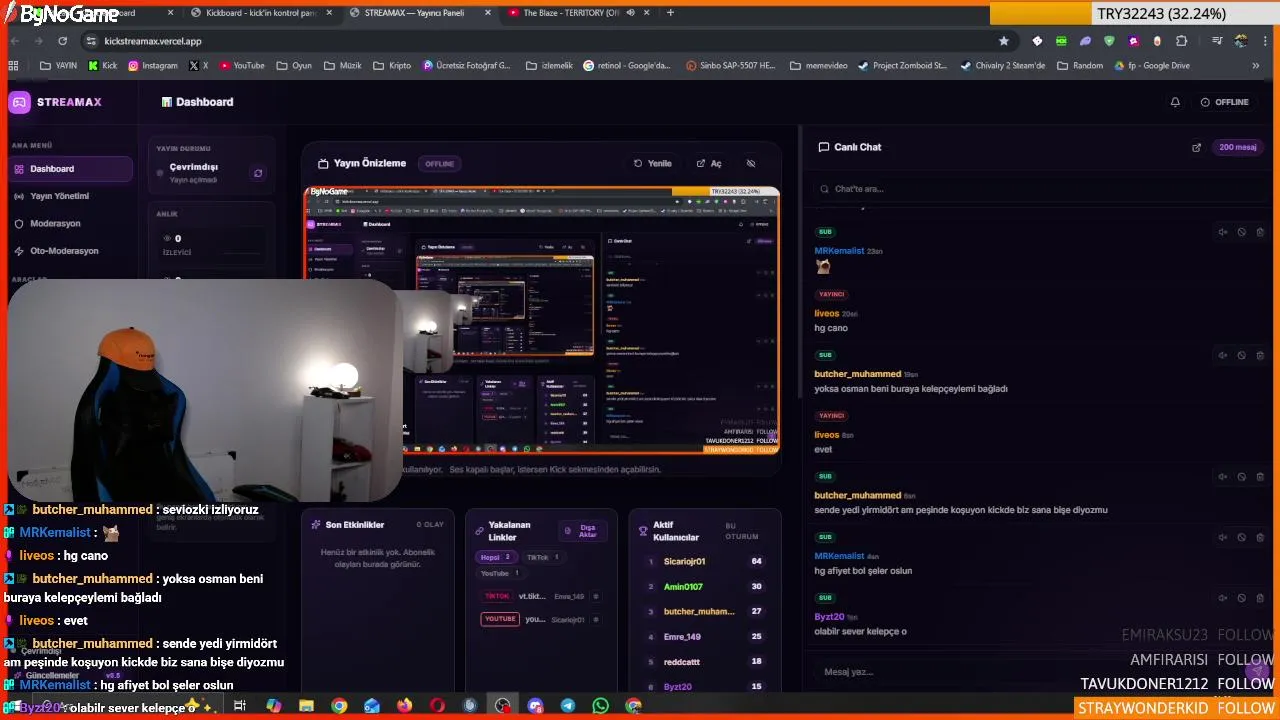Click the Aç button in preview
The width and height of the screenshot is (1280, 720).
(709, 163)
